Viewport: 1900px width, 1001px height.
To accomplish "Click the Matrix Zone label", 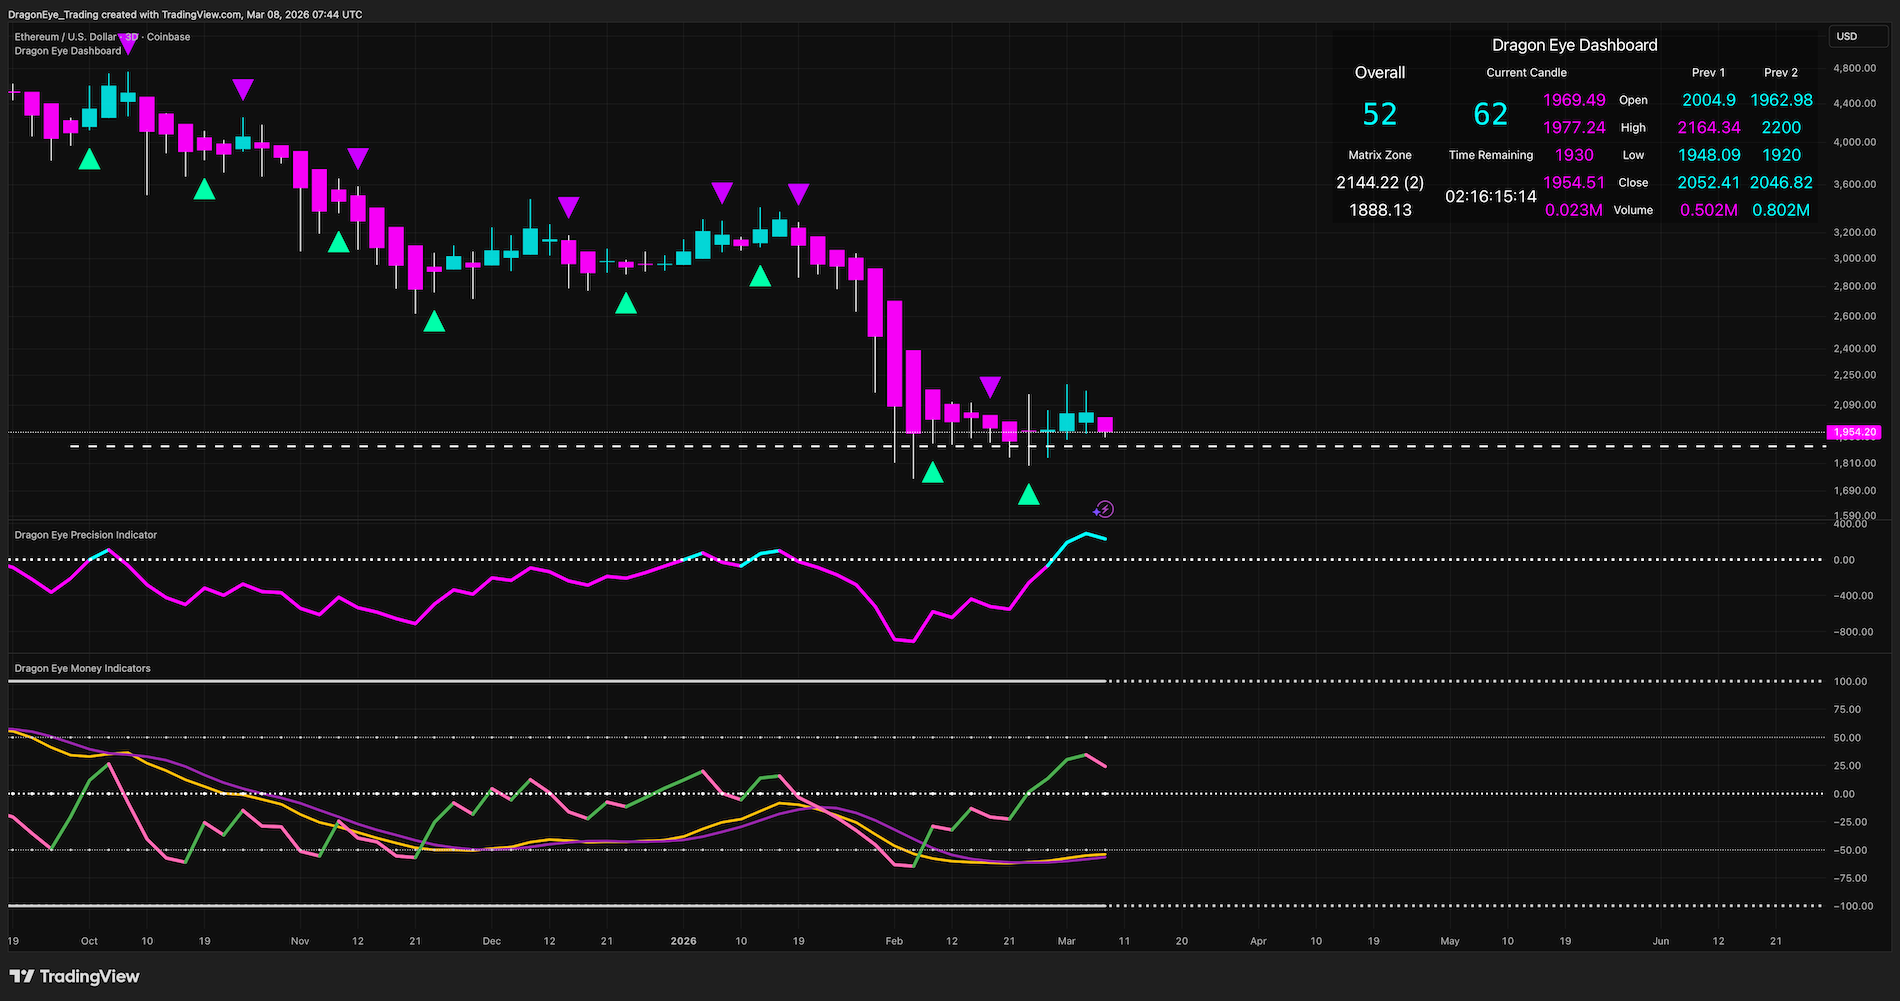I will tap(1380, 155).
